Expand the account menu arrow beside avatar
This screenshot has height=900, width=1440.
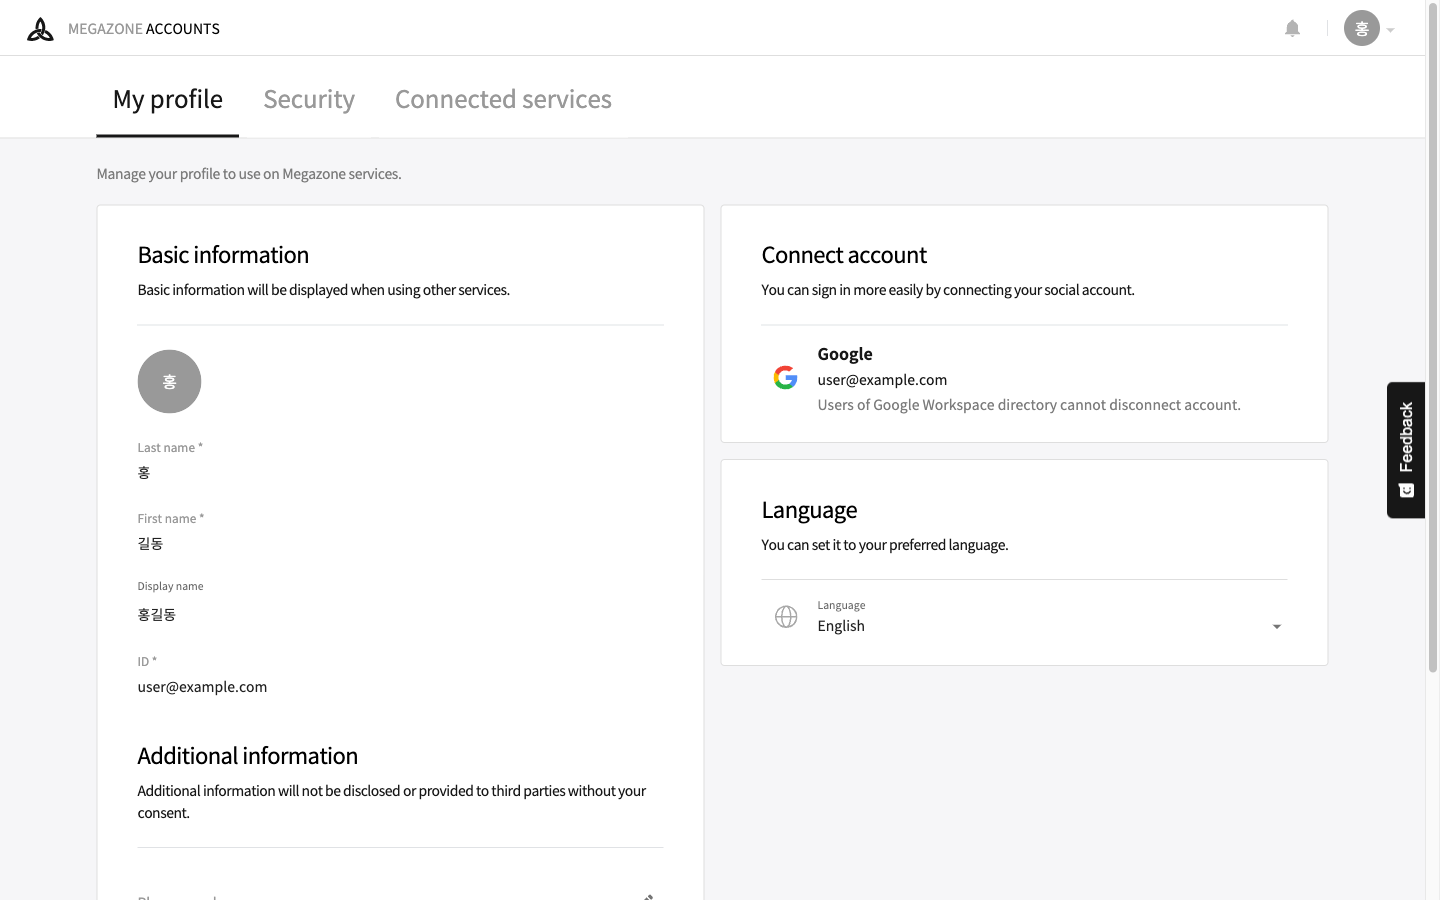1390,30
